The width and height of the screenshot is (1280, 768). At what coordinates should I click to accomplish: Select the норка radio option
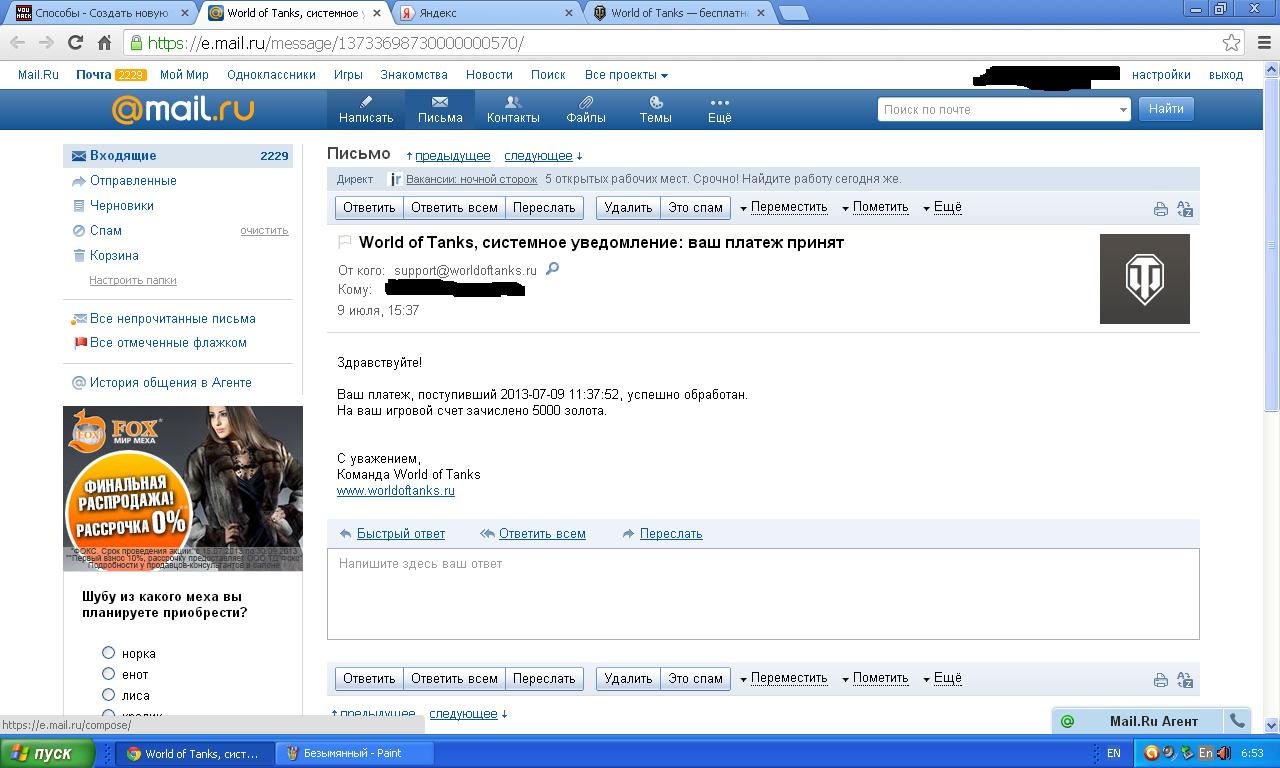pos(108,653)
